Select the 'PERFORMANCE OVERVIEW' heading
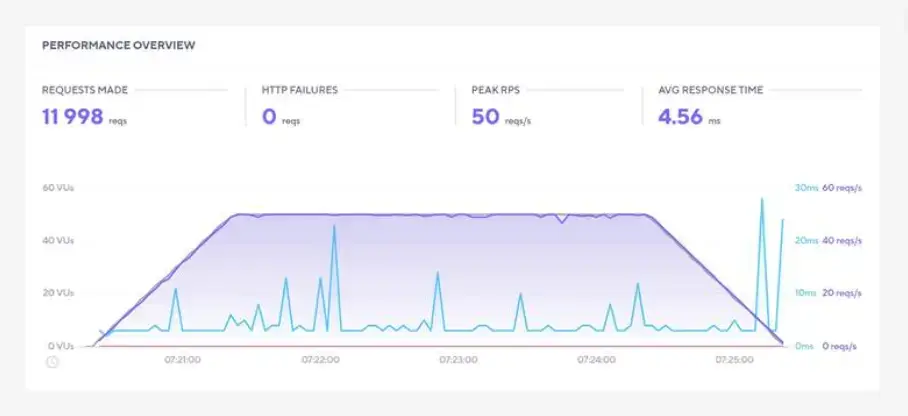 (x=119, y=45)
